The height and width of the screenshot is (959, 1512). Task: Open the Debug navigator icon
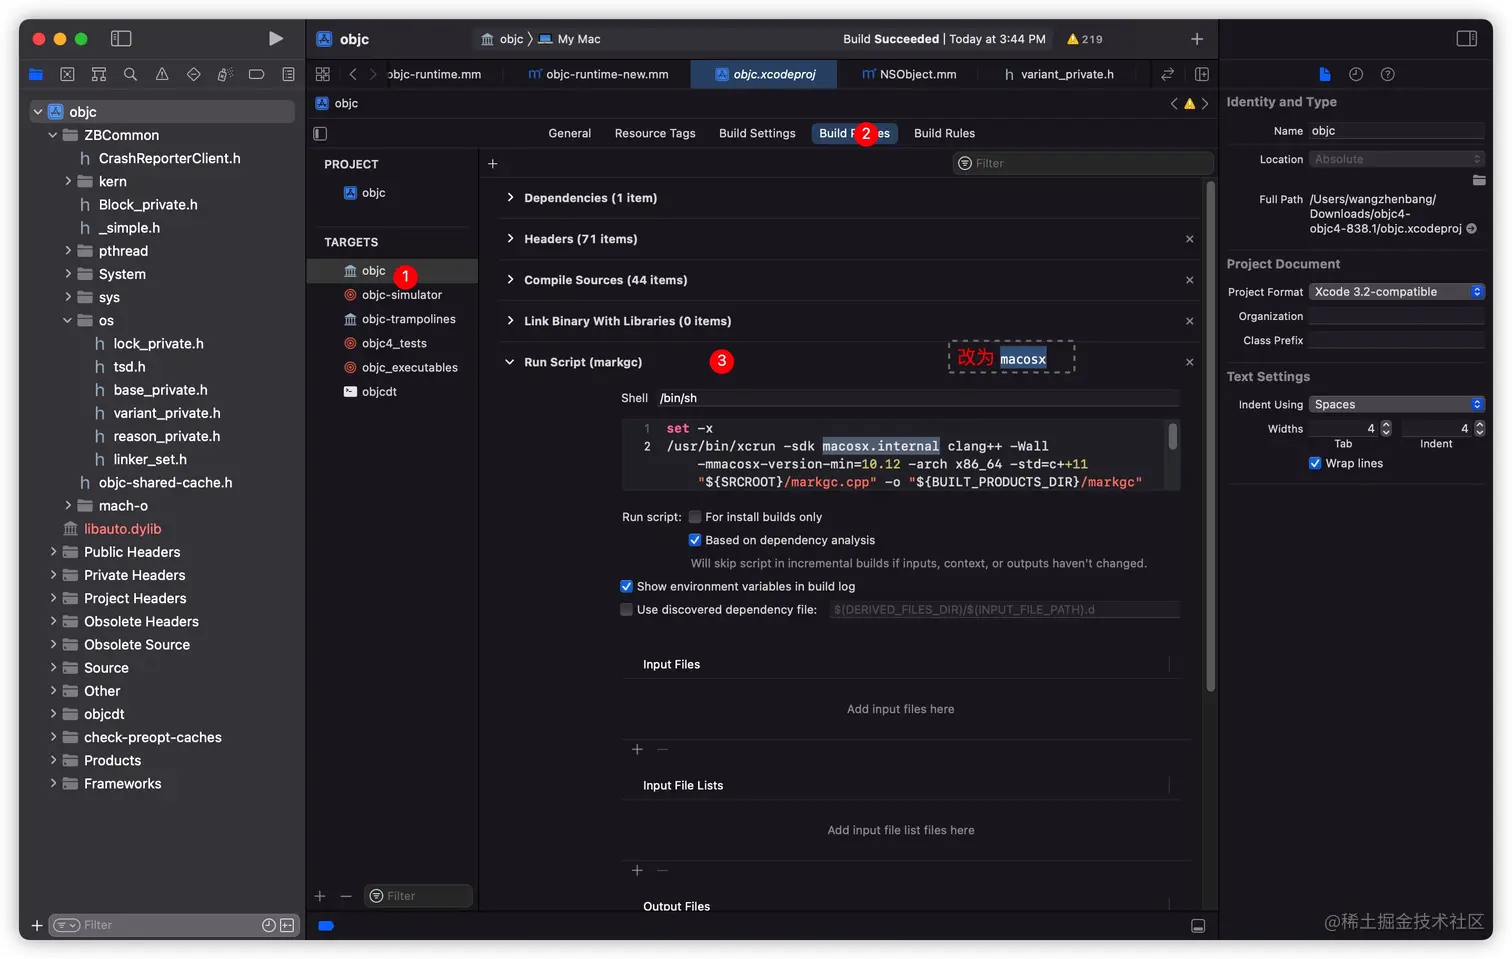coord(225,74)
